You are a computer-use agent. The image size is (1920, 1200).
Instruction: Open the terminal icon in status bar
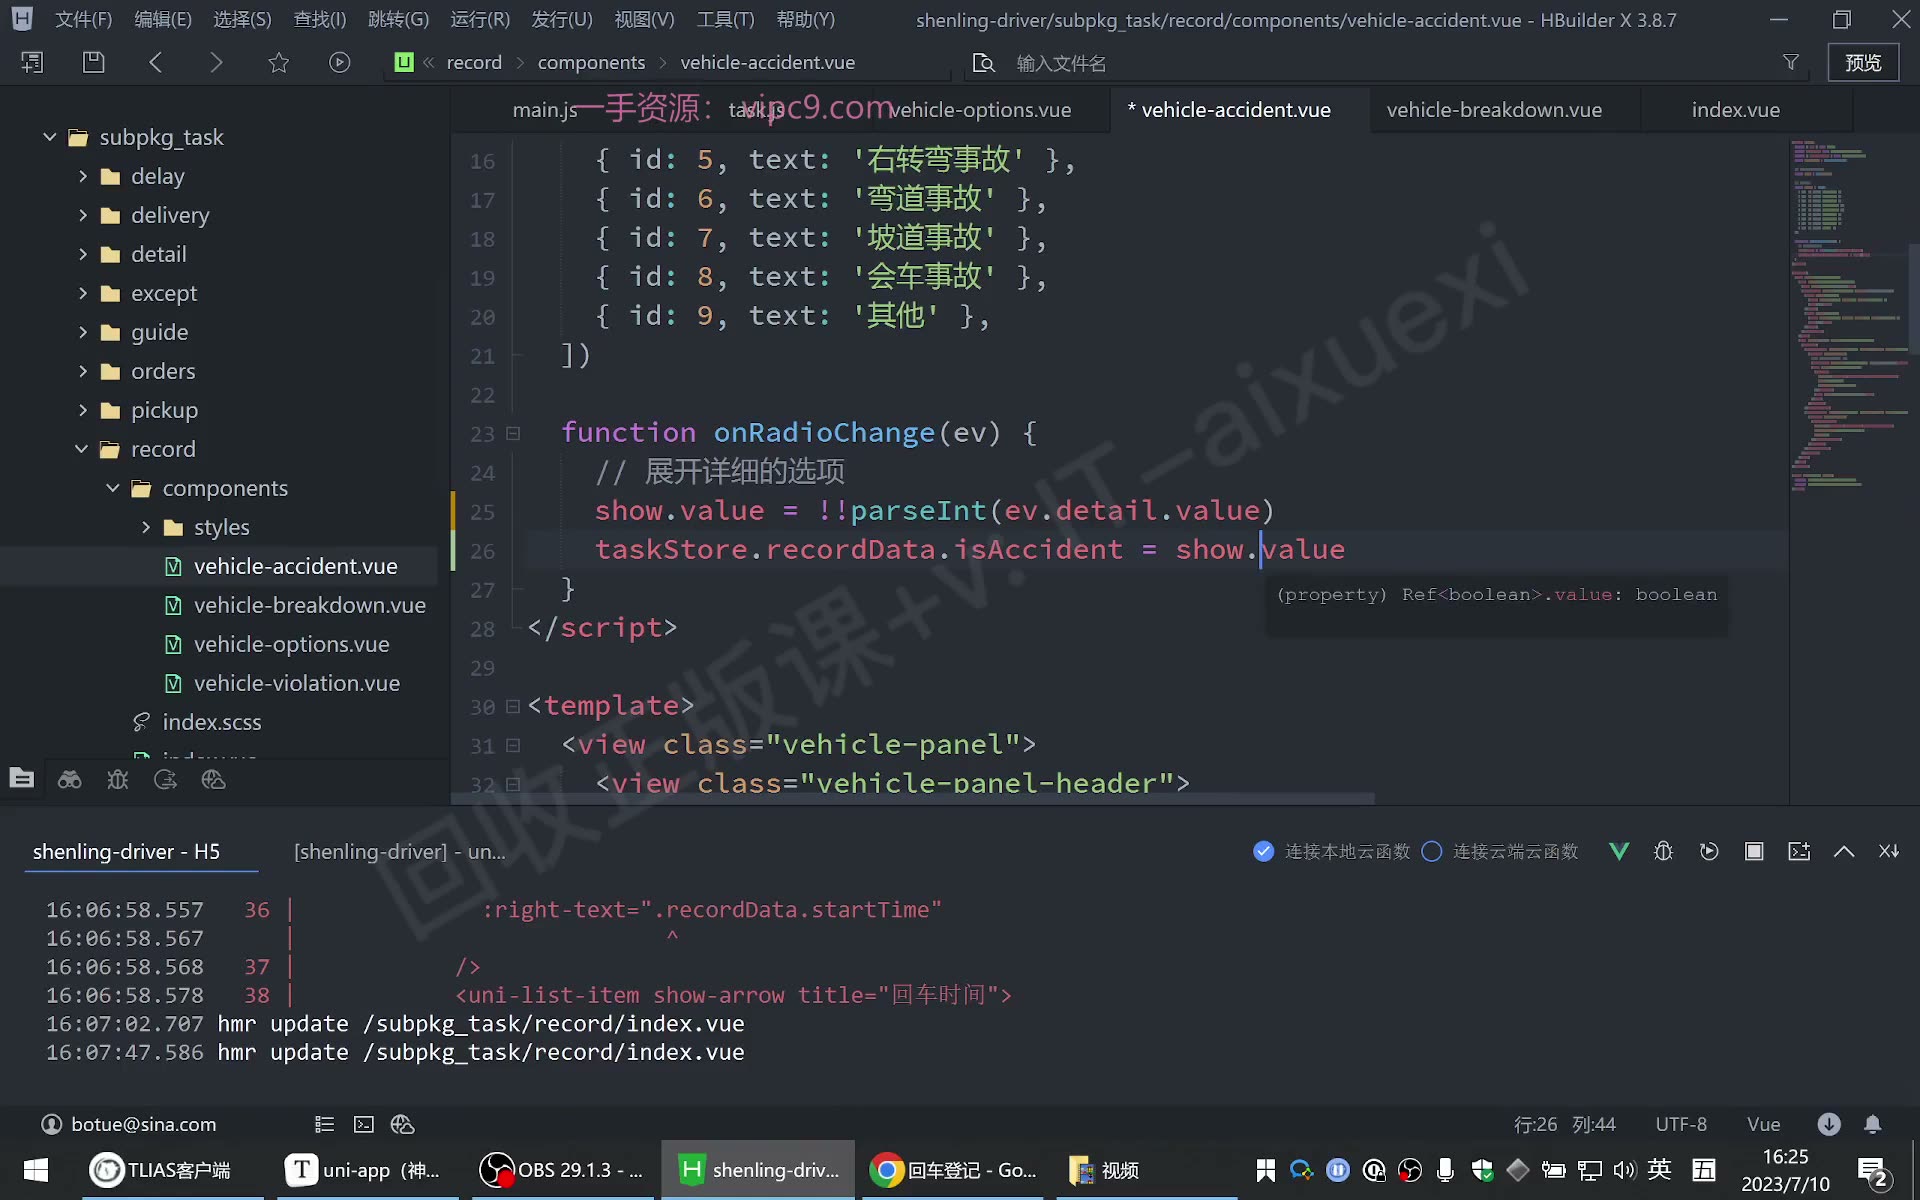364,1124
